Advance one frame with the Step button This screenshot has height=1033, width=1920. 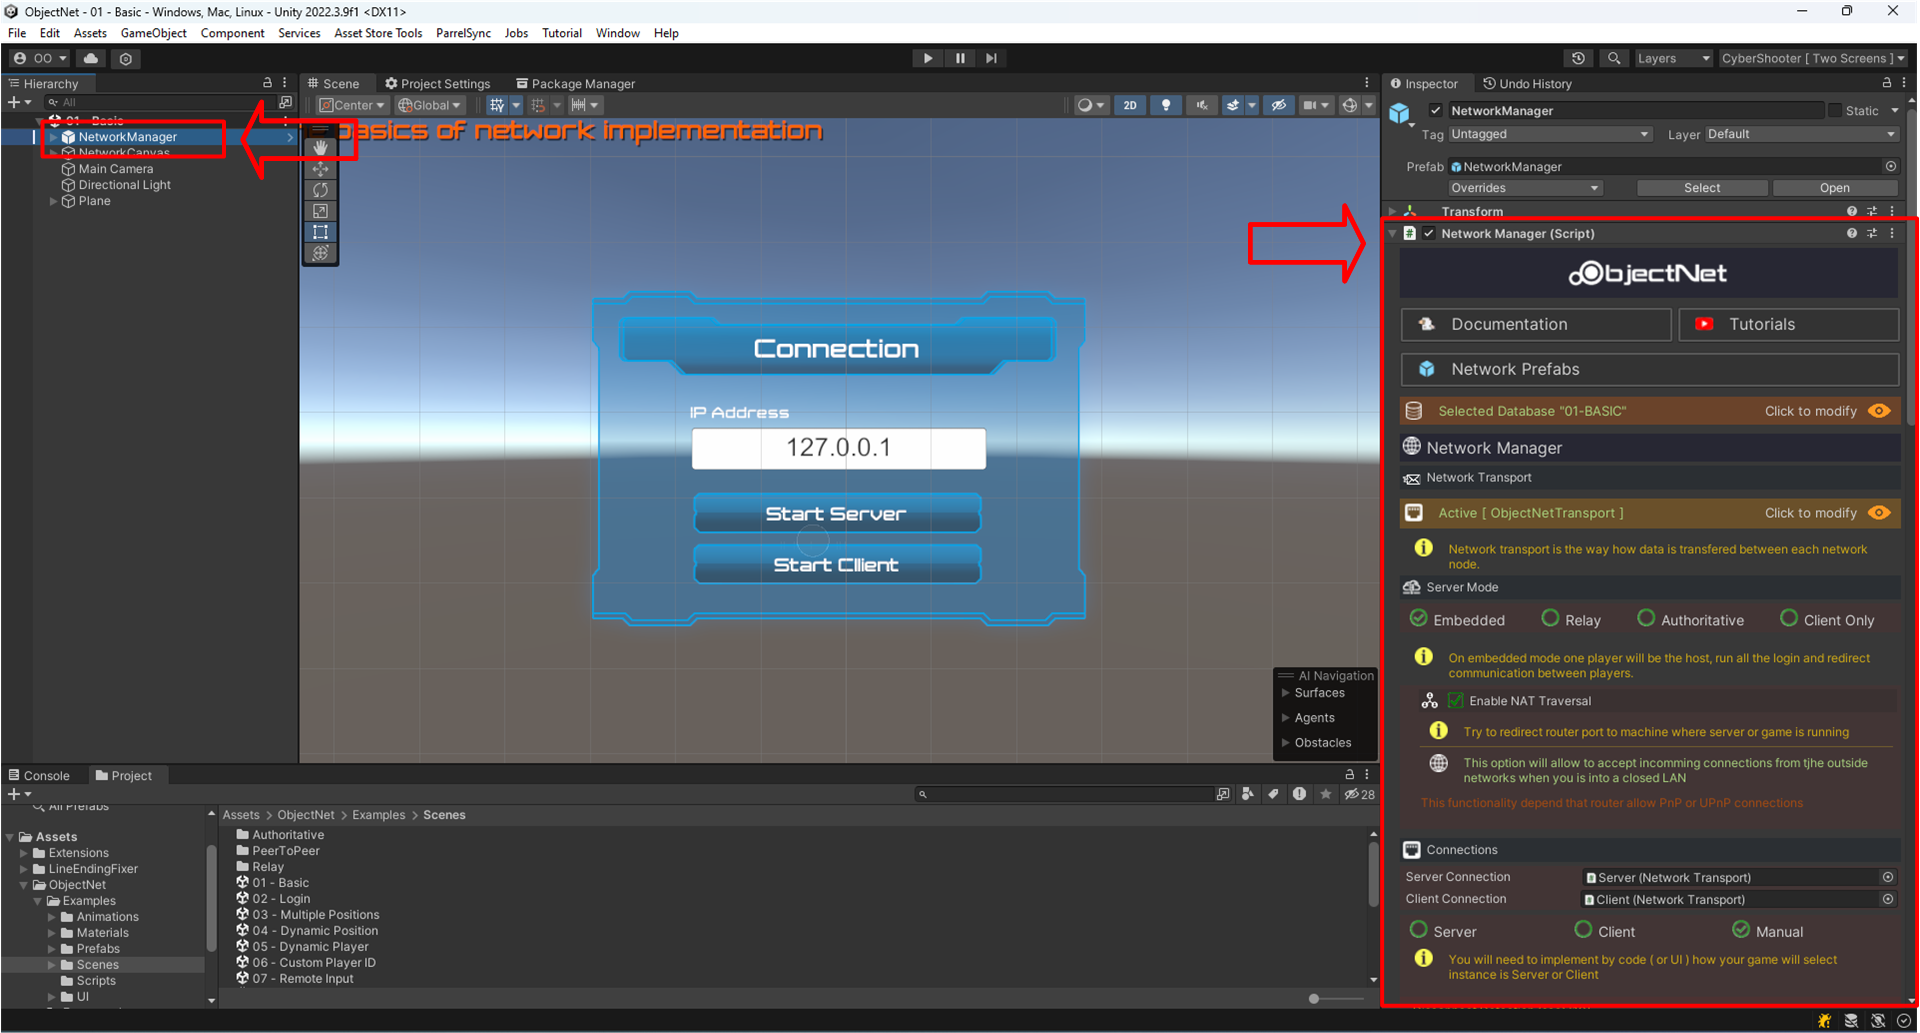pos(991,58)
